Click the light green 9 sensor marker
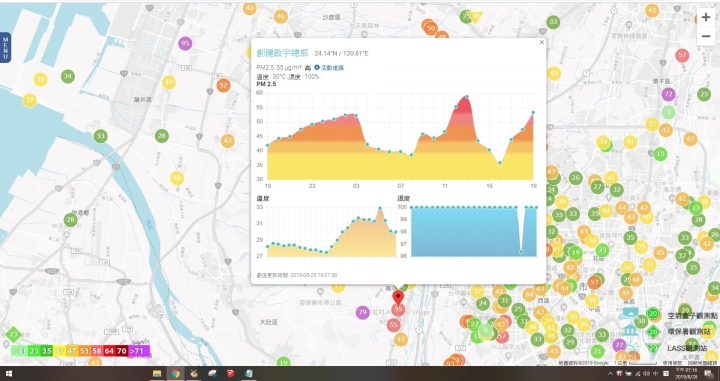Viewport: 720px width, 381px height. (485, 330)
